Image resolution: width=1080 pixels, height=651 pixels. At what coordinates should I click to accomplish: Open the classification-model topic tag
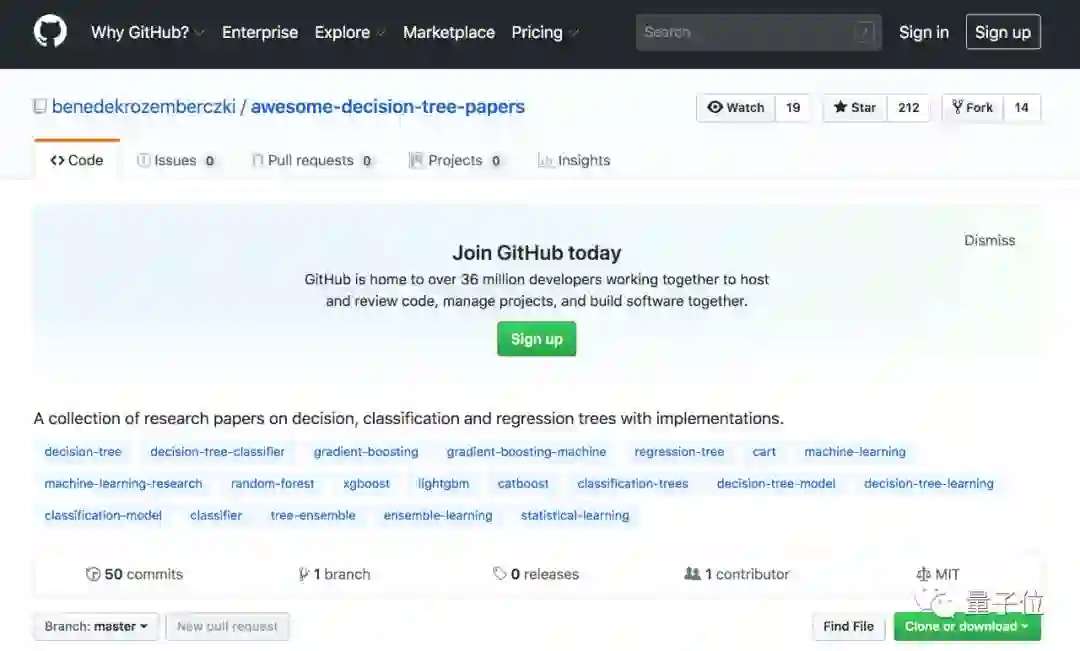click(103, 515)
